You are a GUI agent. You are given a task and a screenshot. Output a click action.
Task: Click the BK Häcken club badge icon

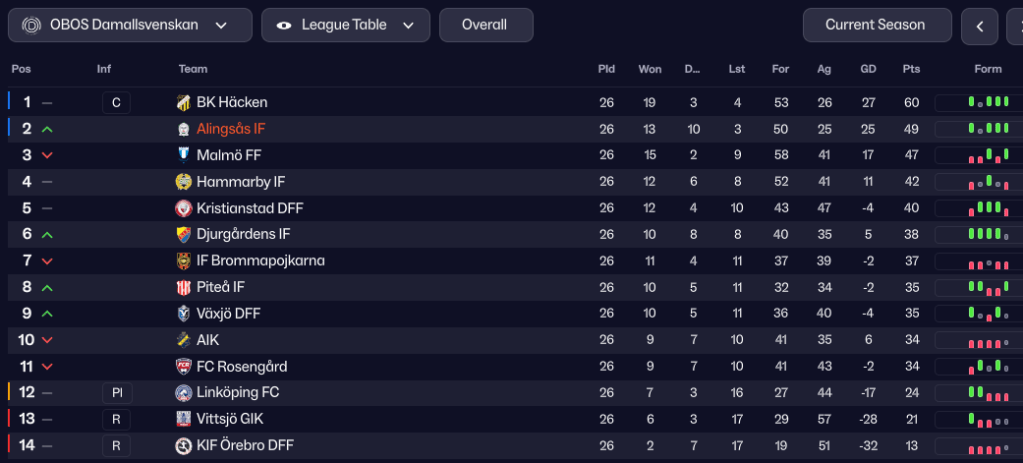point(184,102)
